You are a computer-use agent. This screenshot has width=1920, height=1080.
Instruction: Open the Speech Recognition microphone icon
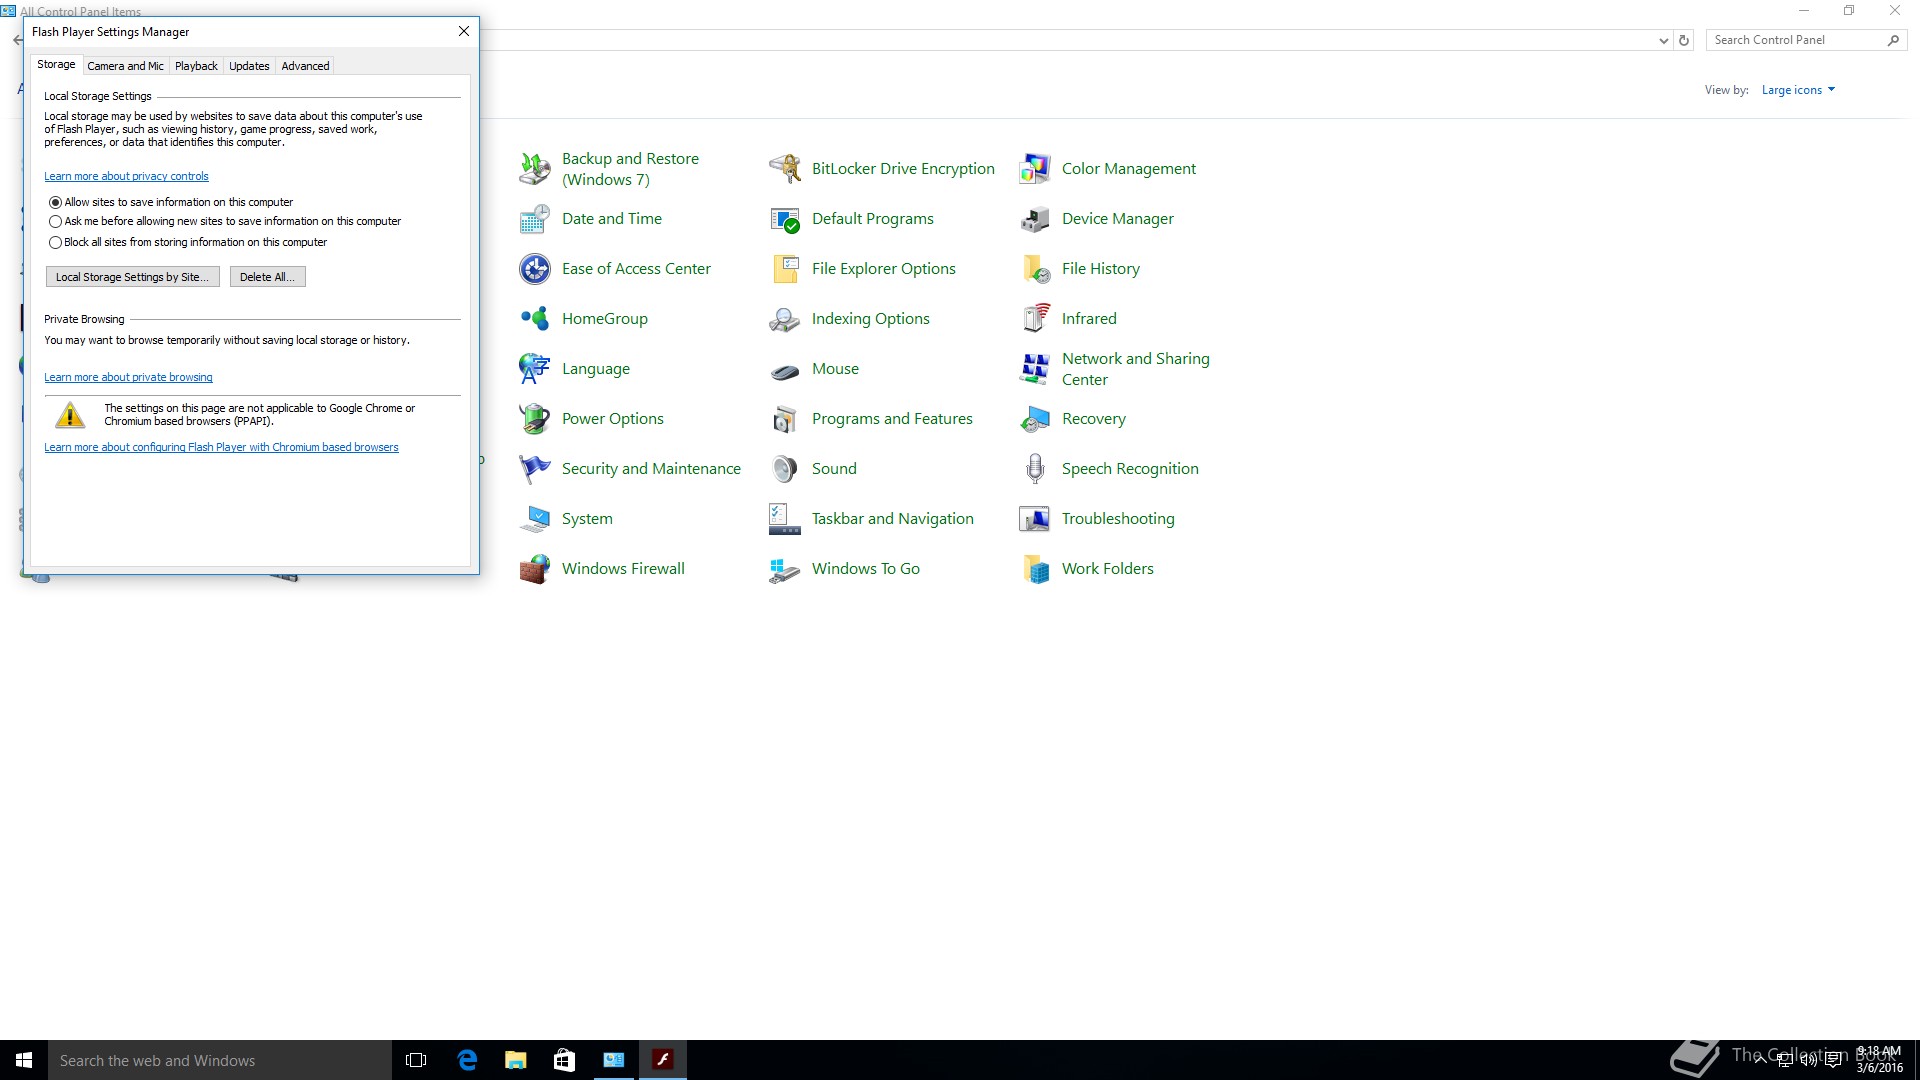(x=1035, y=469)
